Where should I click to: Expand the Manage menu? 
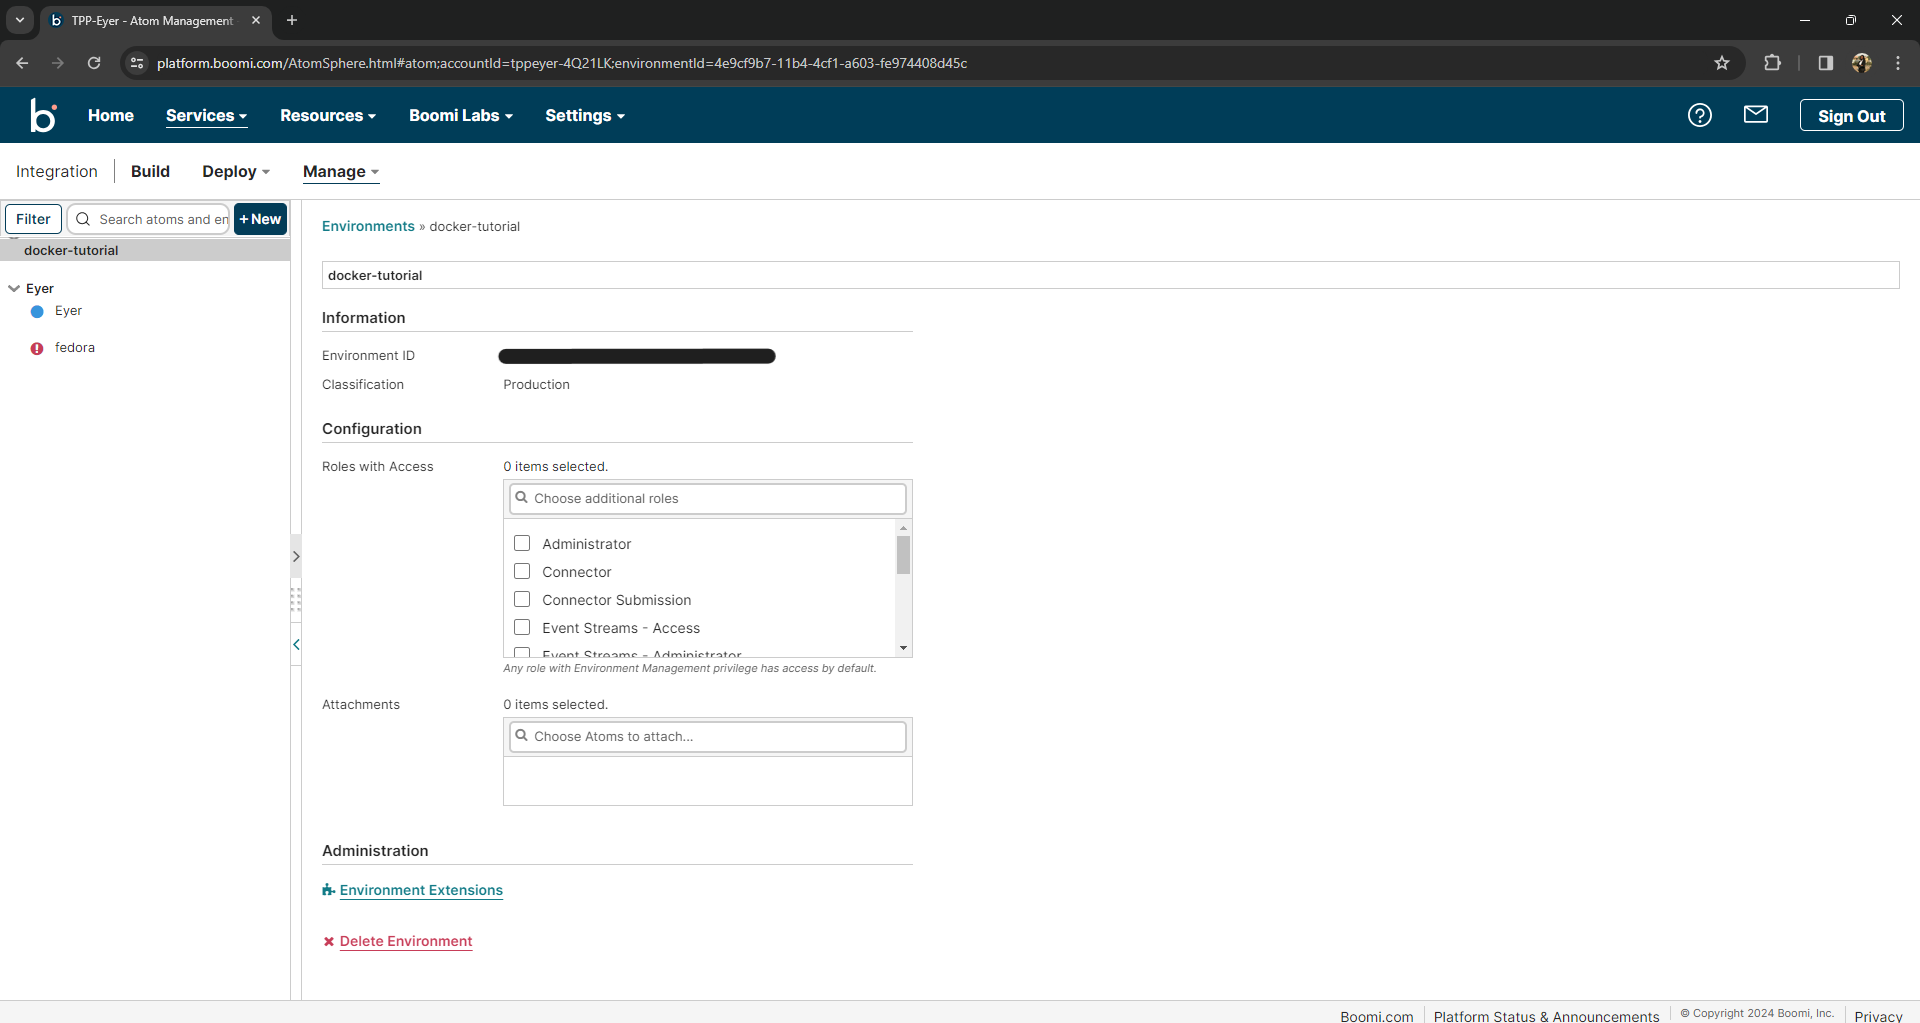[341, 171]
